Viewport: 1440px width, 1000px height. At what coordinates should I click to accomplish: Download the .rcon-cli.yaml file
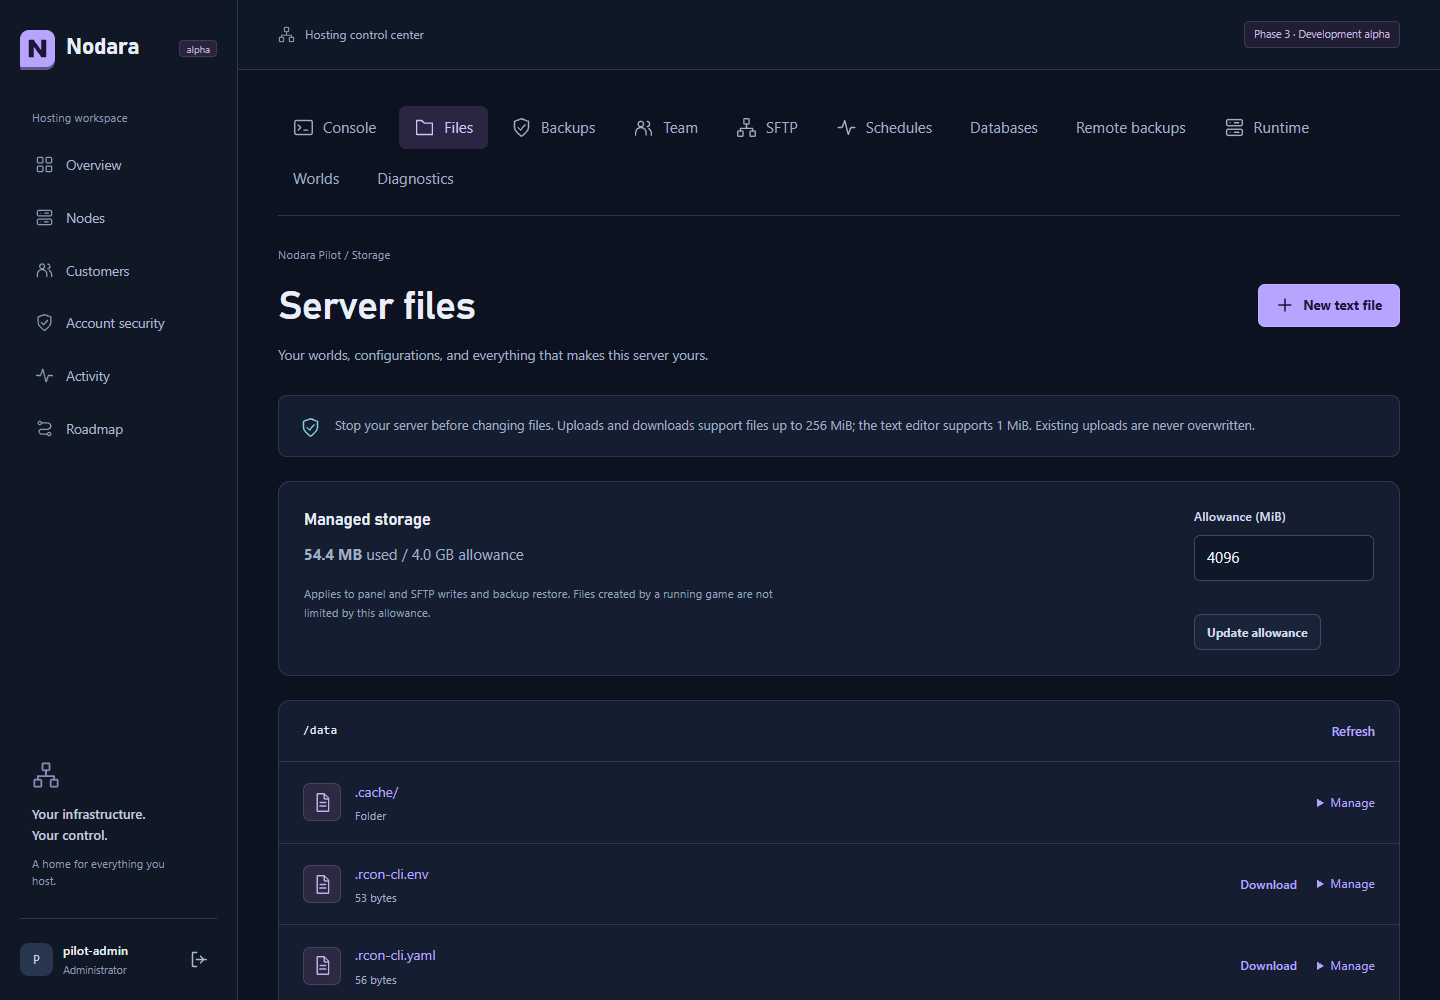pos(1268,966)
